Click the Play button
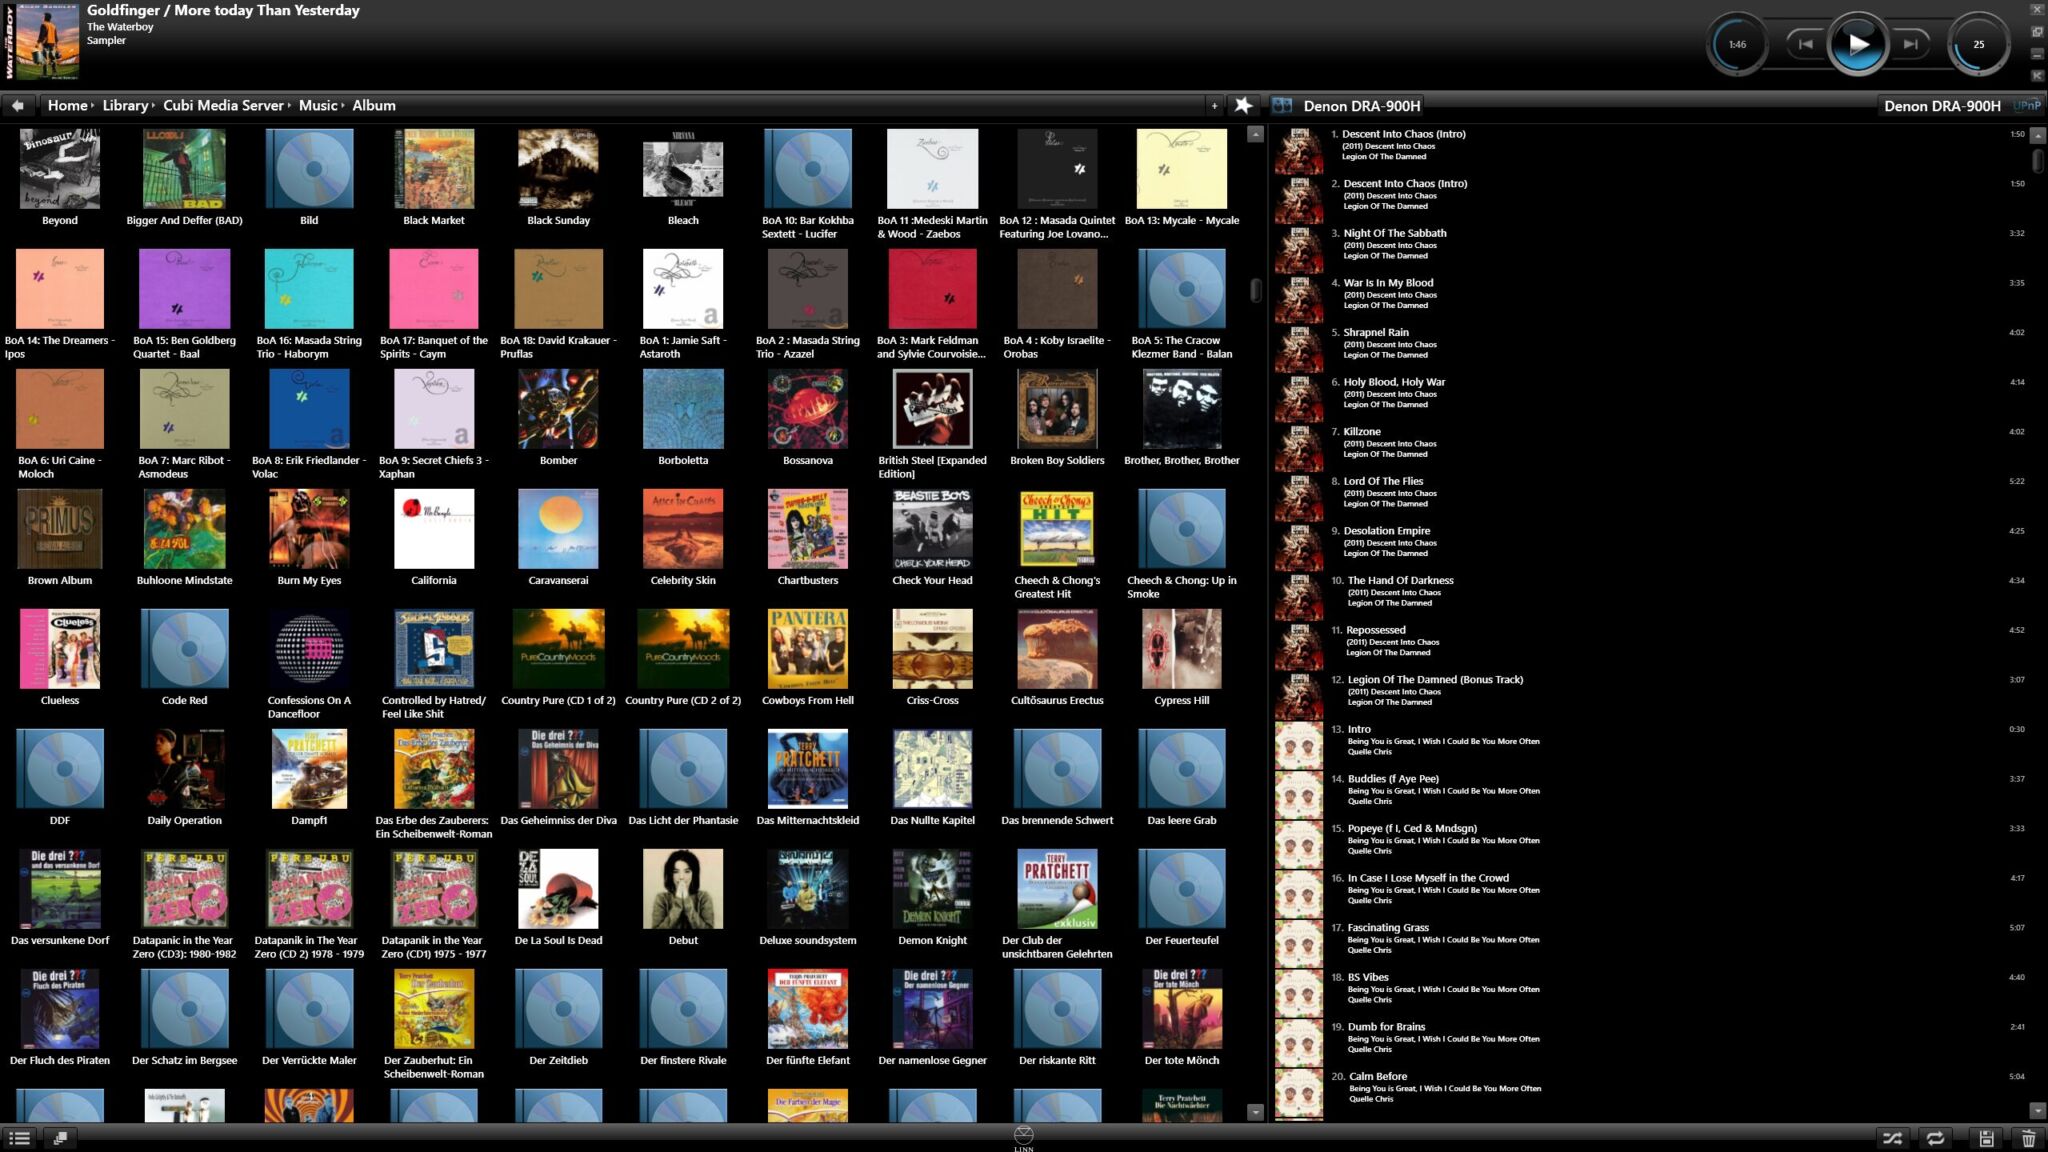The image size is (2048, 1152). pyautogui.click(x=1857, y=44)
